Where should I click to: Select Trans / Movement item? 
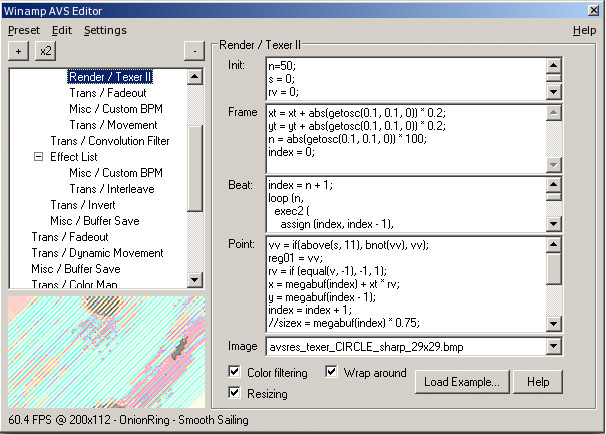point(113,125)
